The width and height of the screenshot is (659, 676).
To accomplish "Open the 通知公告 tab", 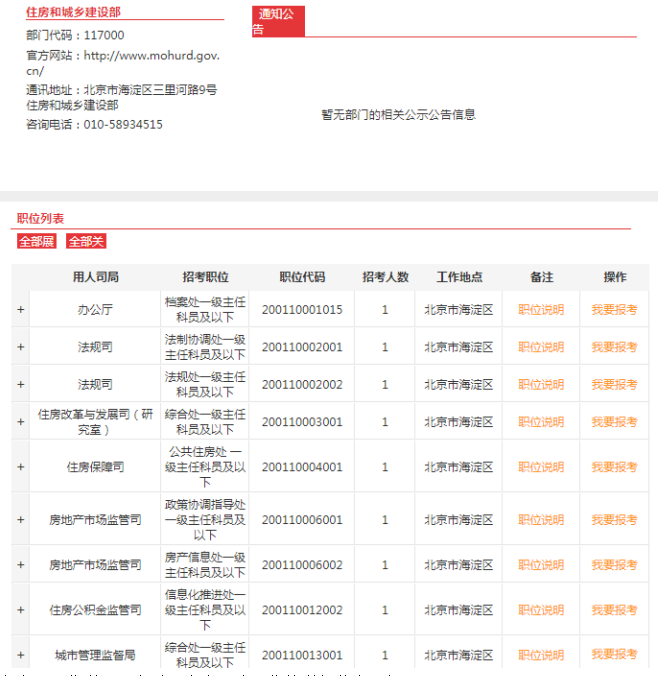I will 278,21.
